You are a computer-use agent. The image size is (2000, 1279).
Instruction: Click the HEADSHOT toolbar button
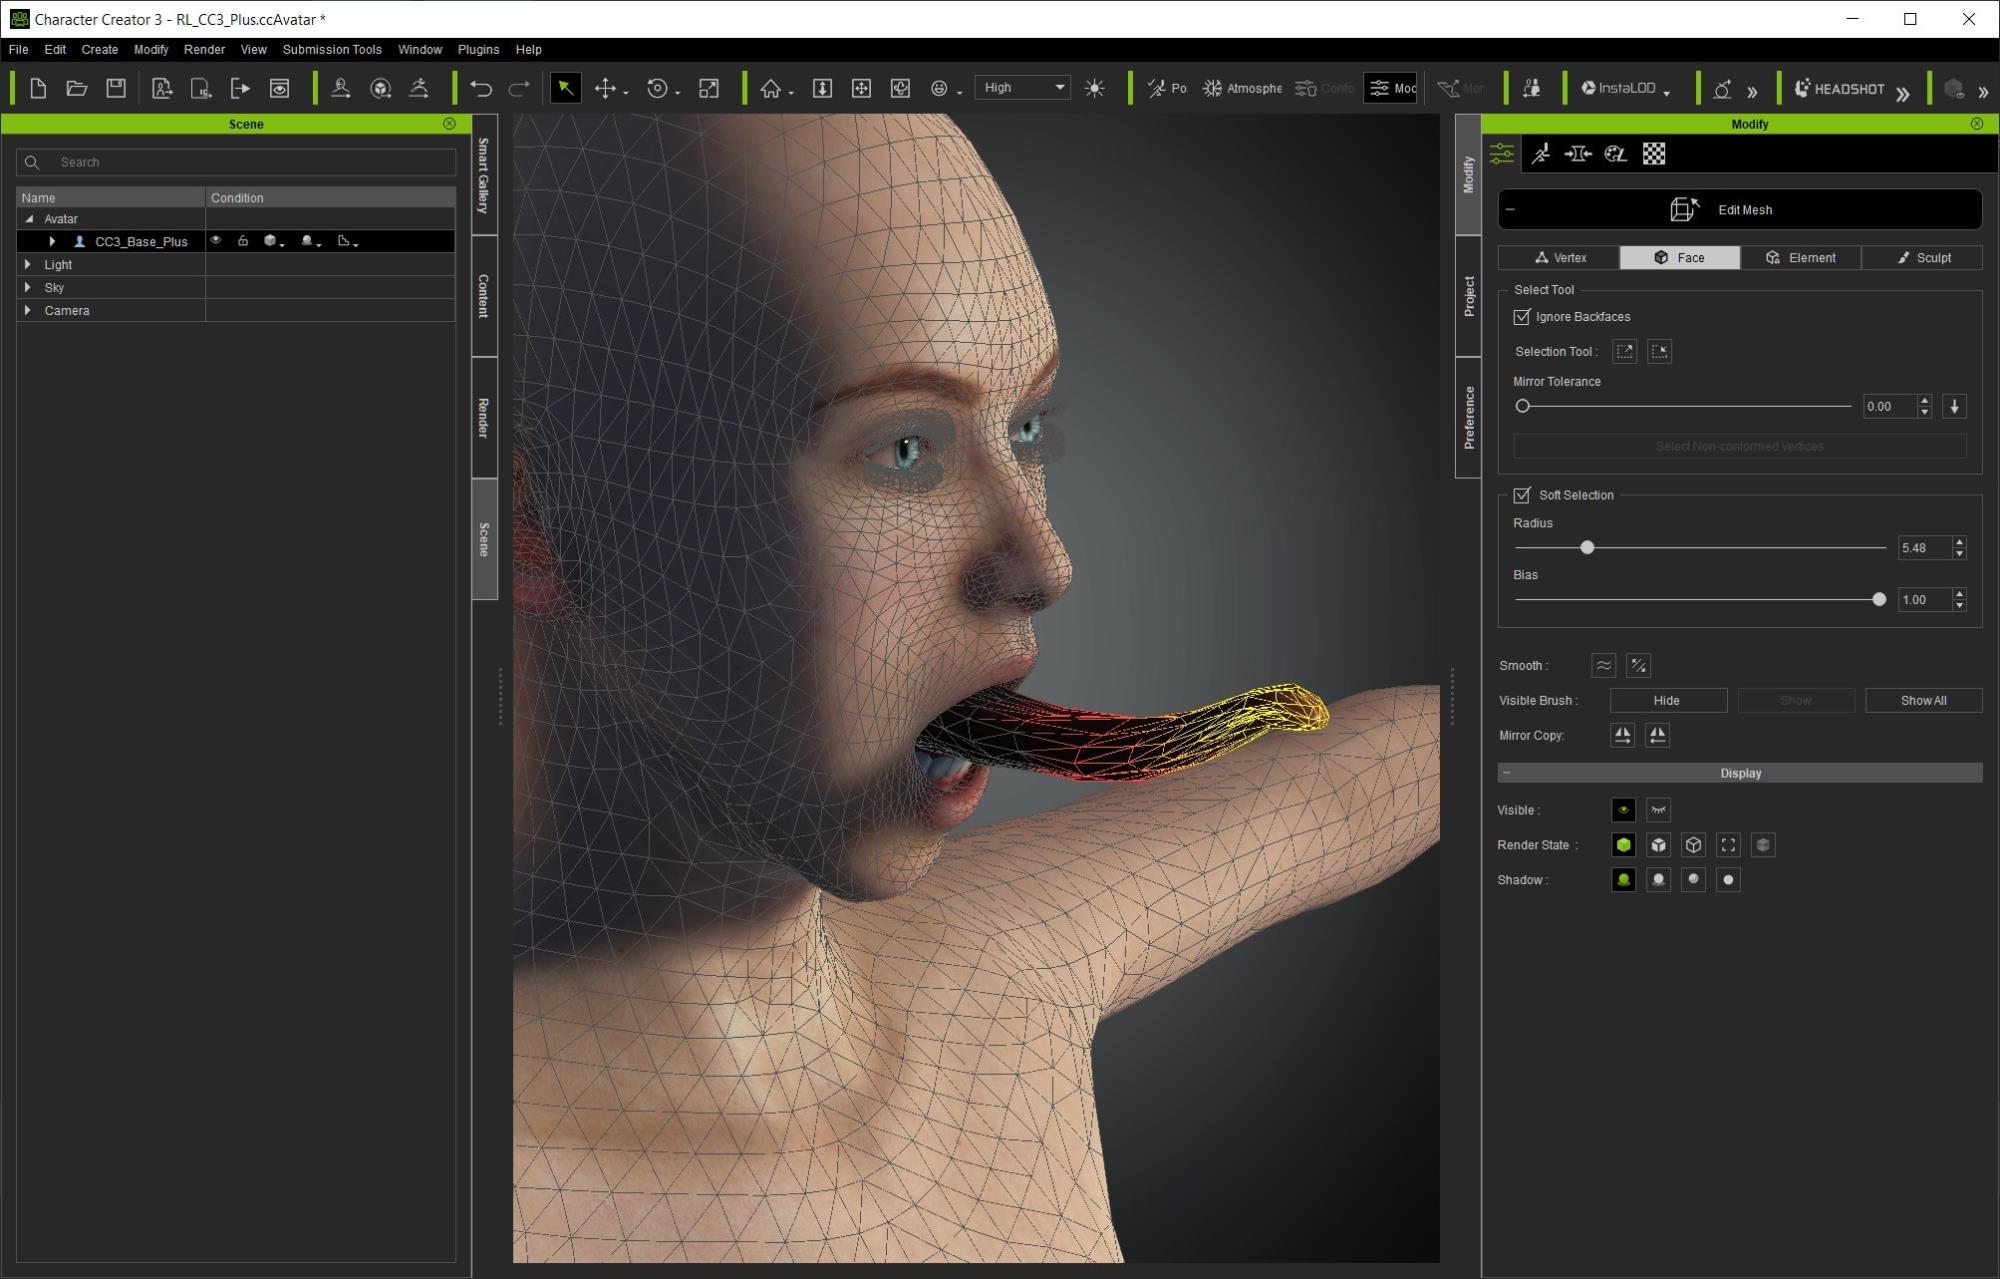pos(1839,88)
